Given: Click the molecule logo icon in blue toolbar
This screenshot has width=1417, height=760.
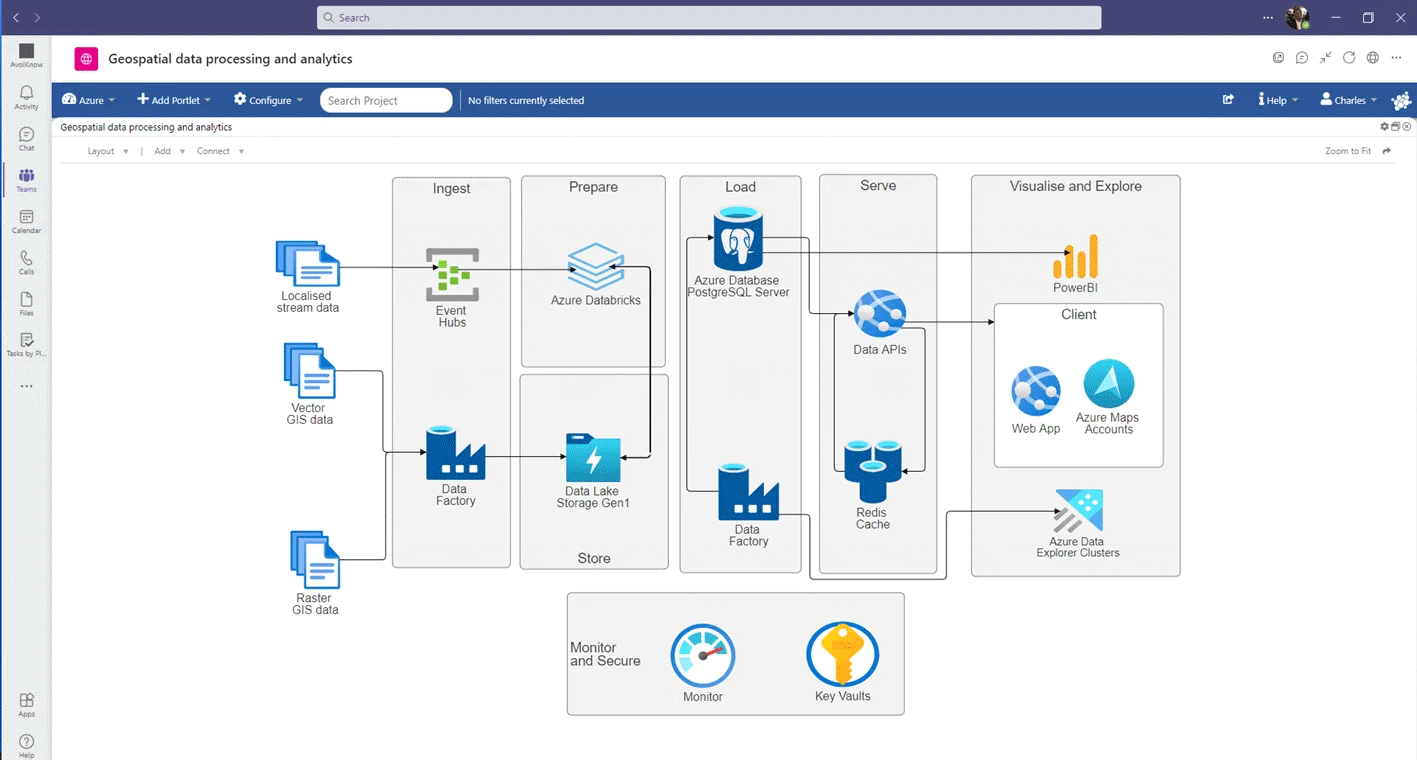Looking at the screenshot, I should pyautogui.click(x=1401, y=100).
